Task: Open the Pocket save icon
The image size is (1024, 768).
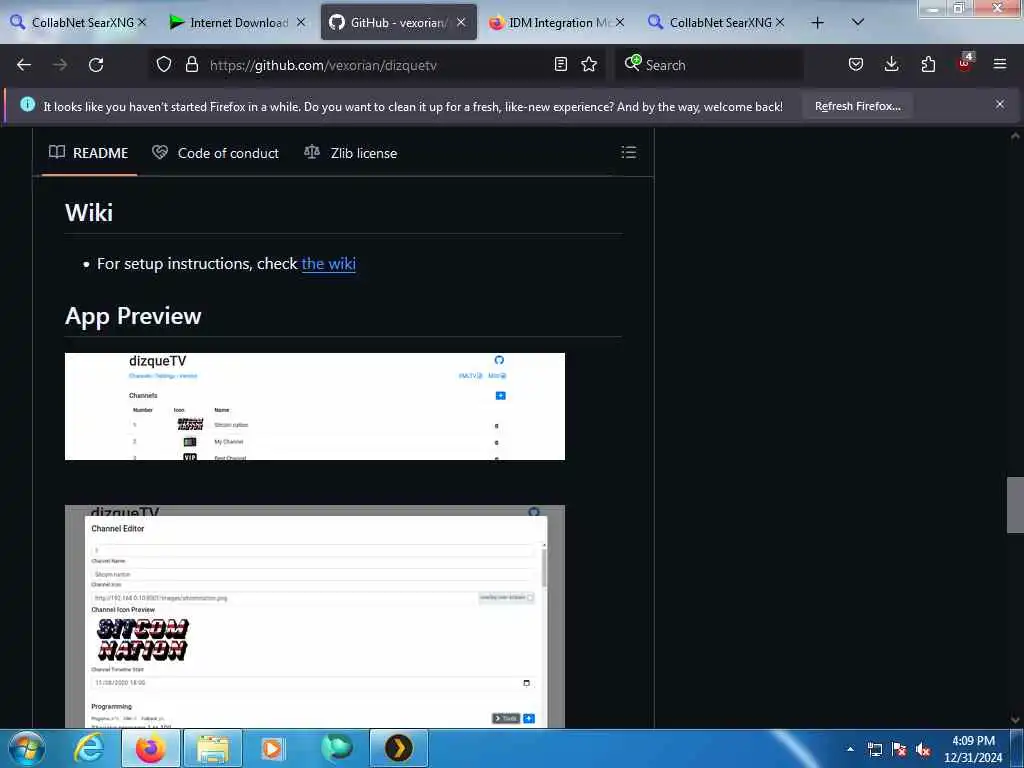Action: click(856, 65)
